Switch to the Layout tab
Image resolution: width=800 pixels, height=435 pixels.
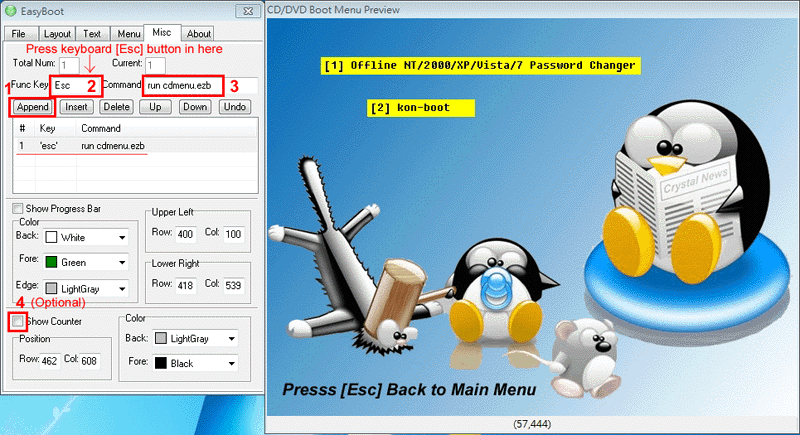57,34
